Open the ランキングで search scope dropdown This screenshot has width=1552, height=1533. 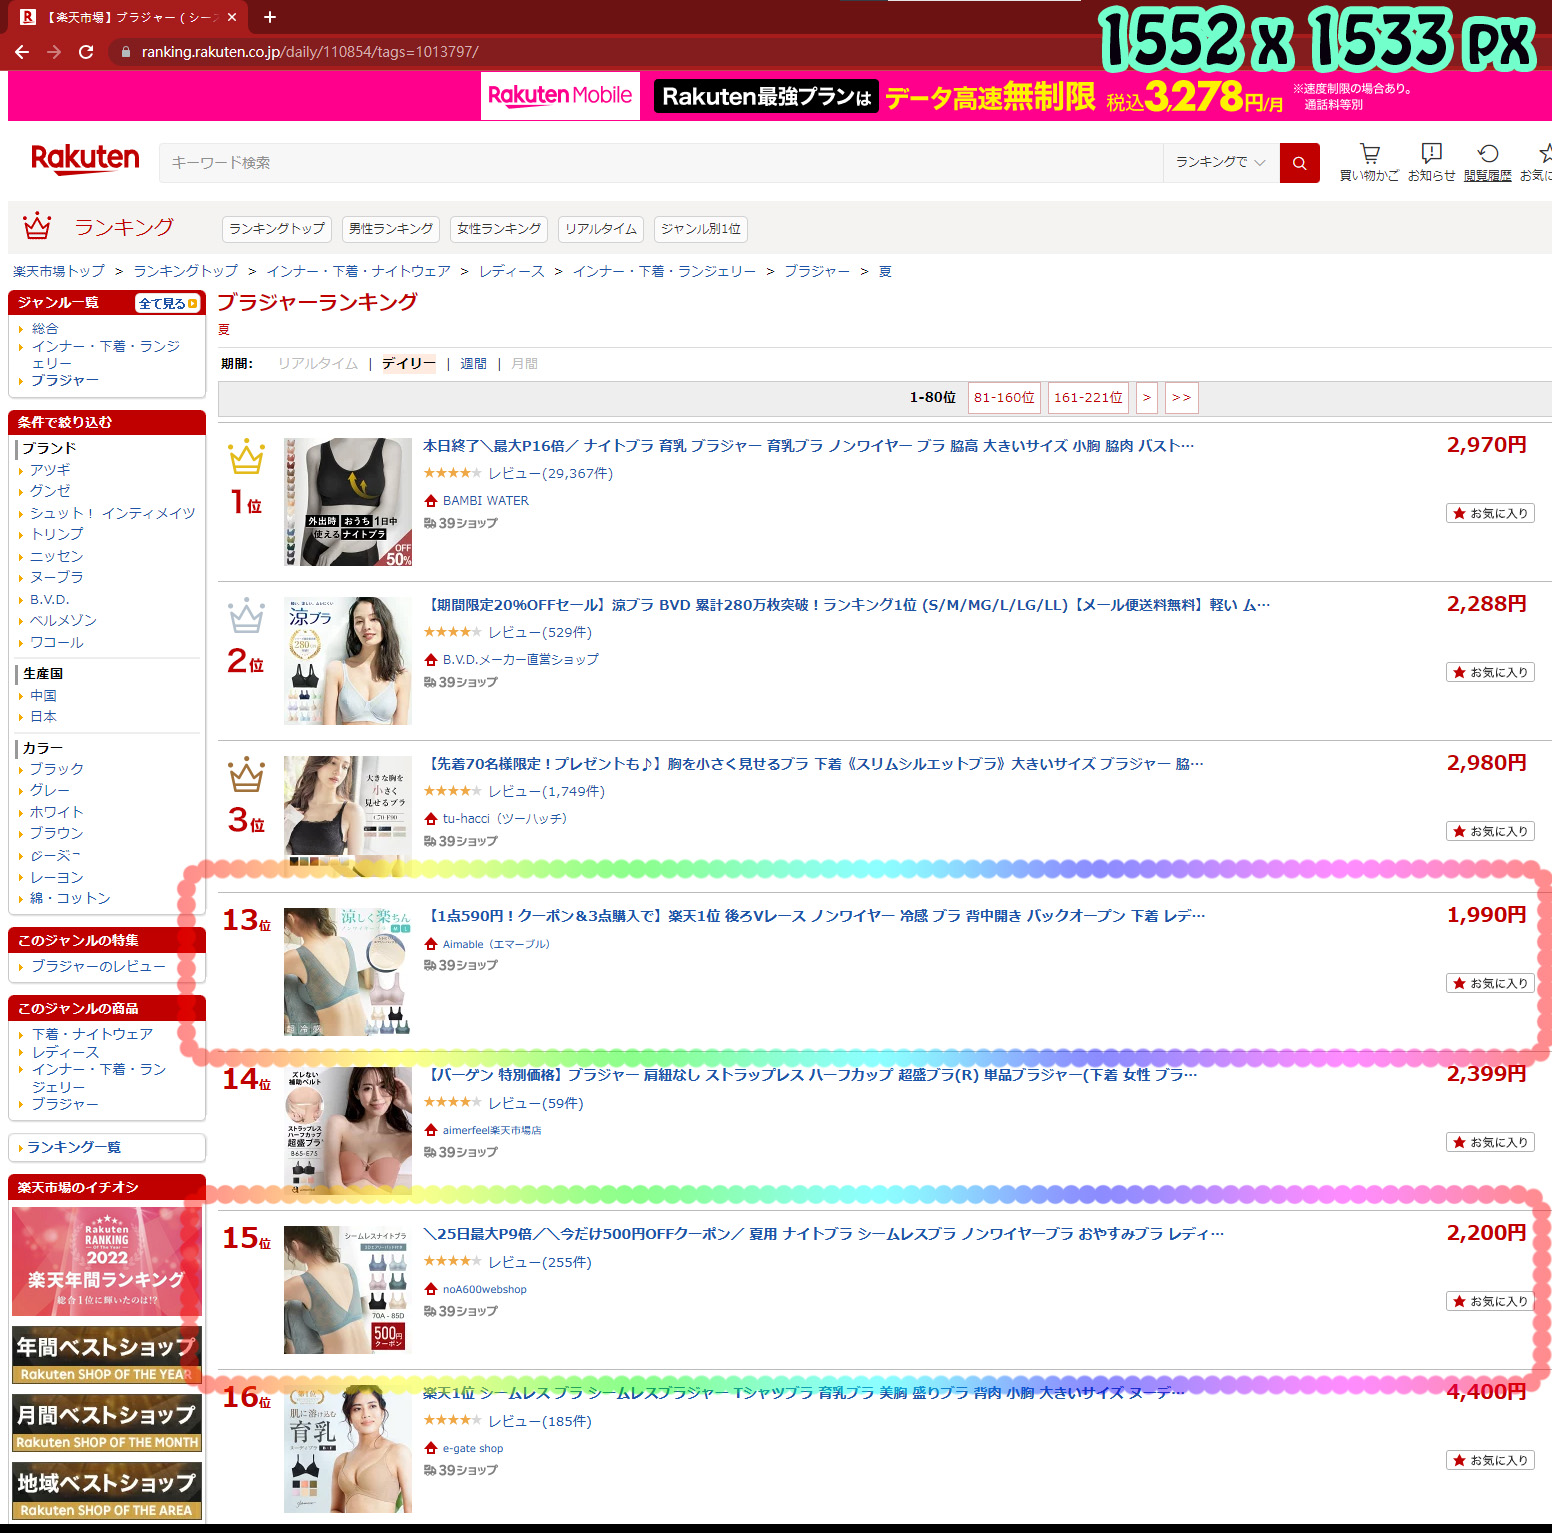pyautogui.click(x=1221, y=163)
